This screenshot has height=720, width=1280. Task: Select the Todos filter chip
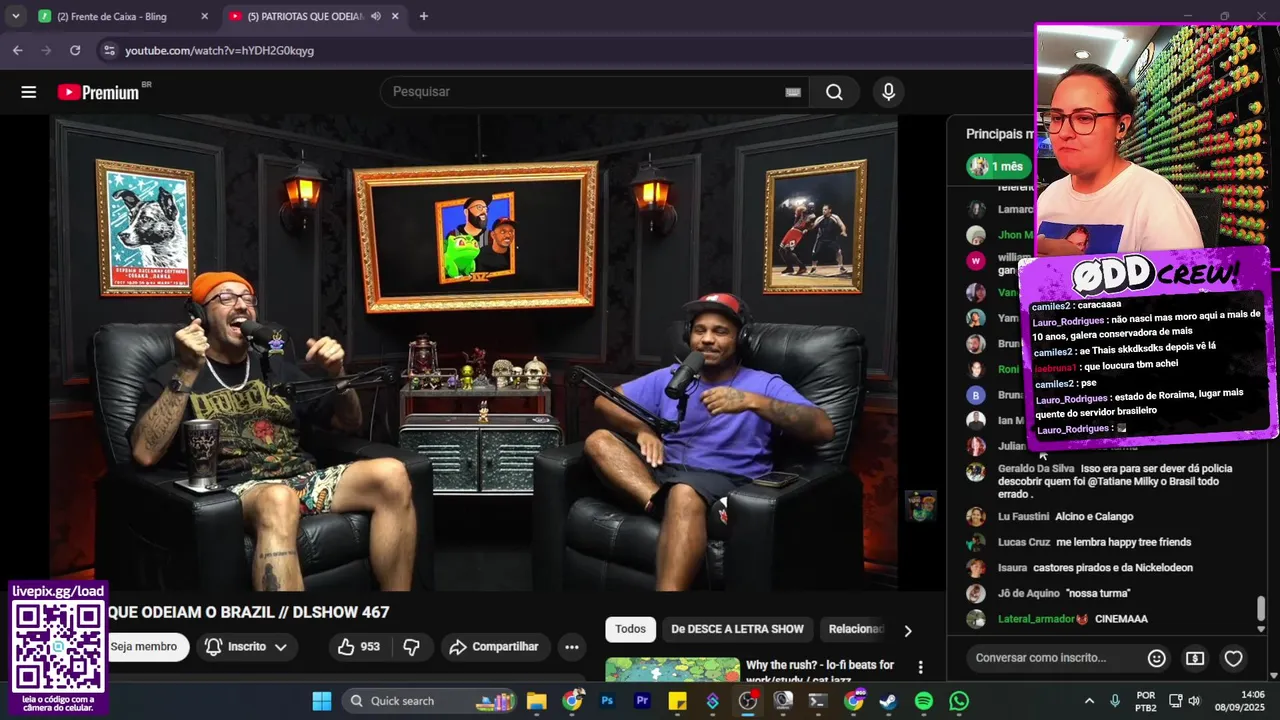tap(630, 629)
